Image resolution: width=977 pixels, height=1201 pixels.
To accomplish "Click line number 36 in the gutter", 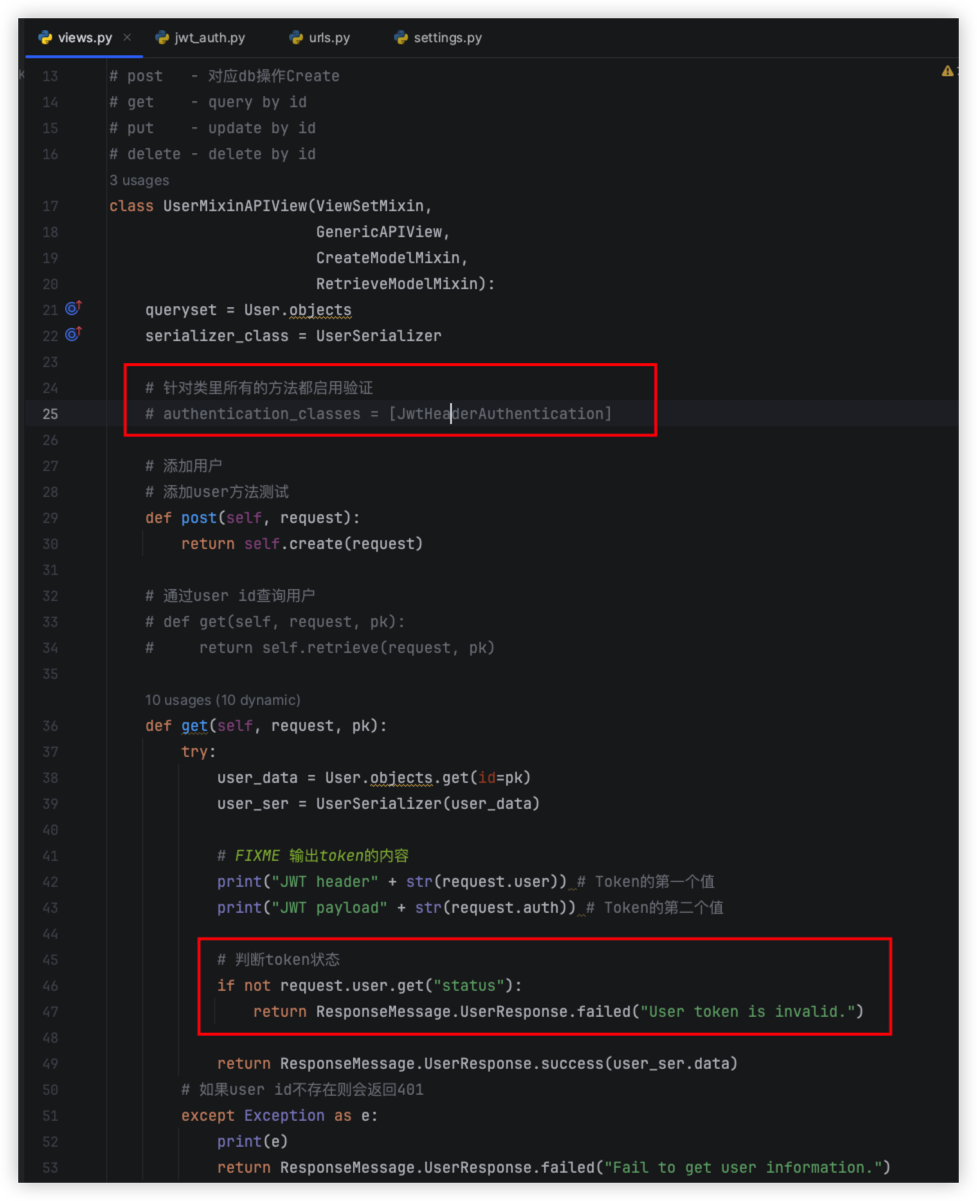I will pyautogui.click(x=50, y=726).
